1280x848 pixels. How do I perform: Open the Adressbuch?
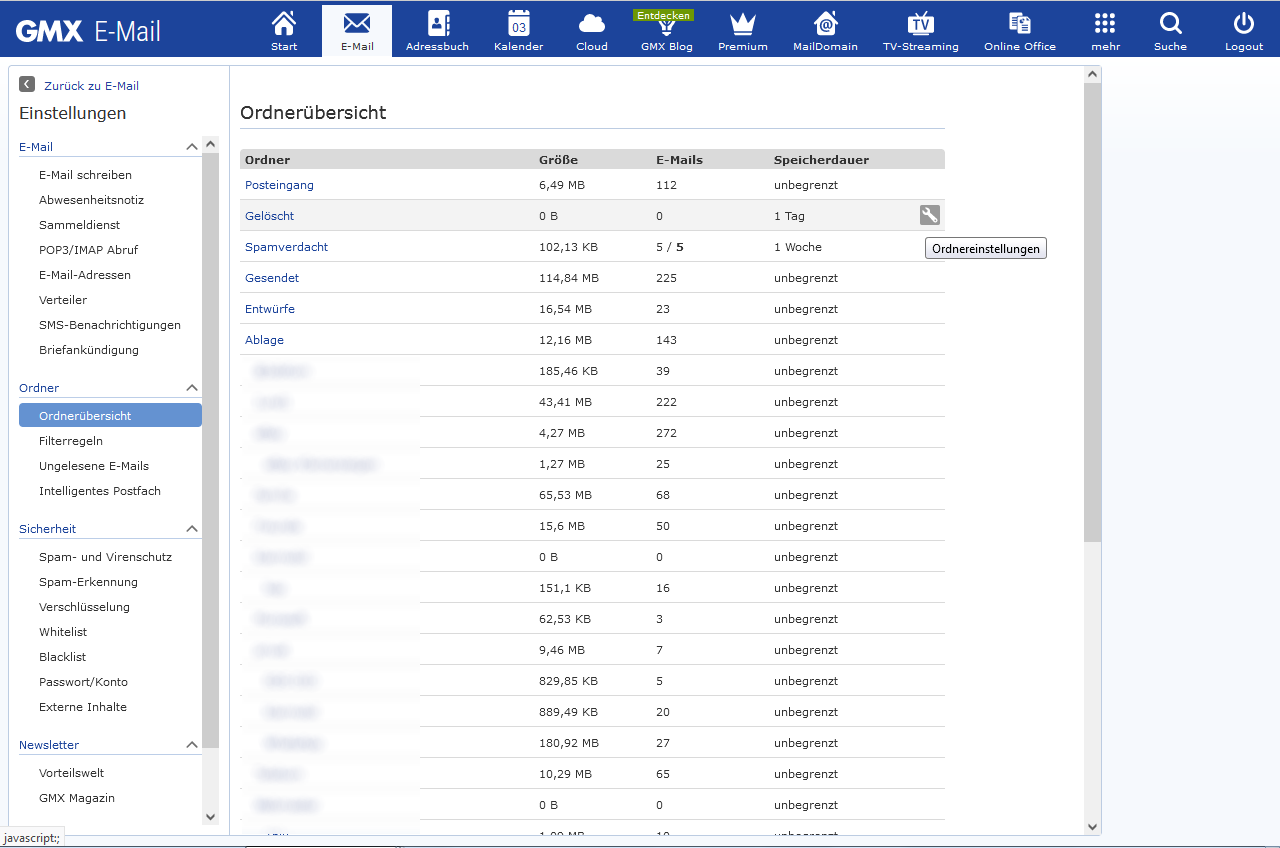pyautogui.click(x=437, y=30)
